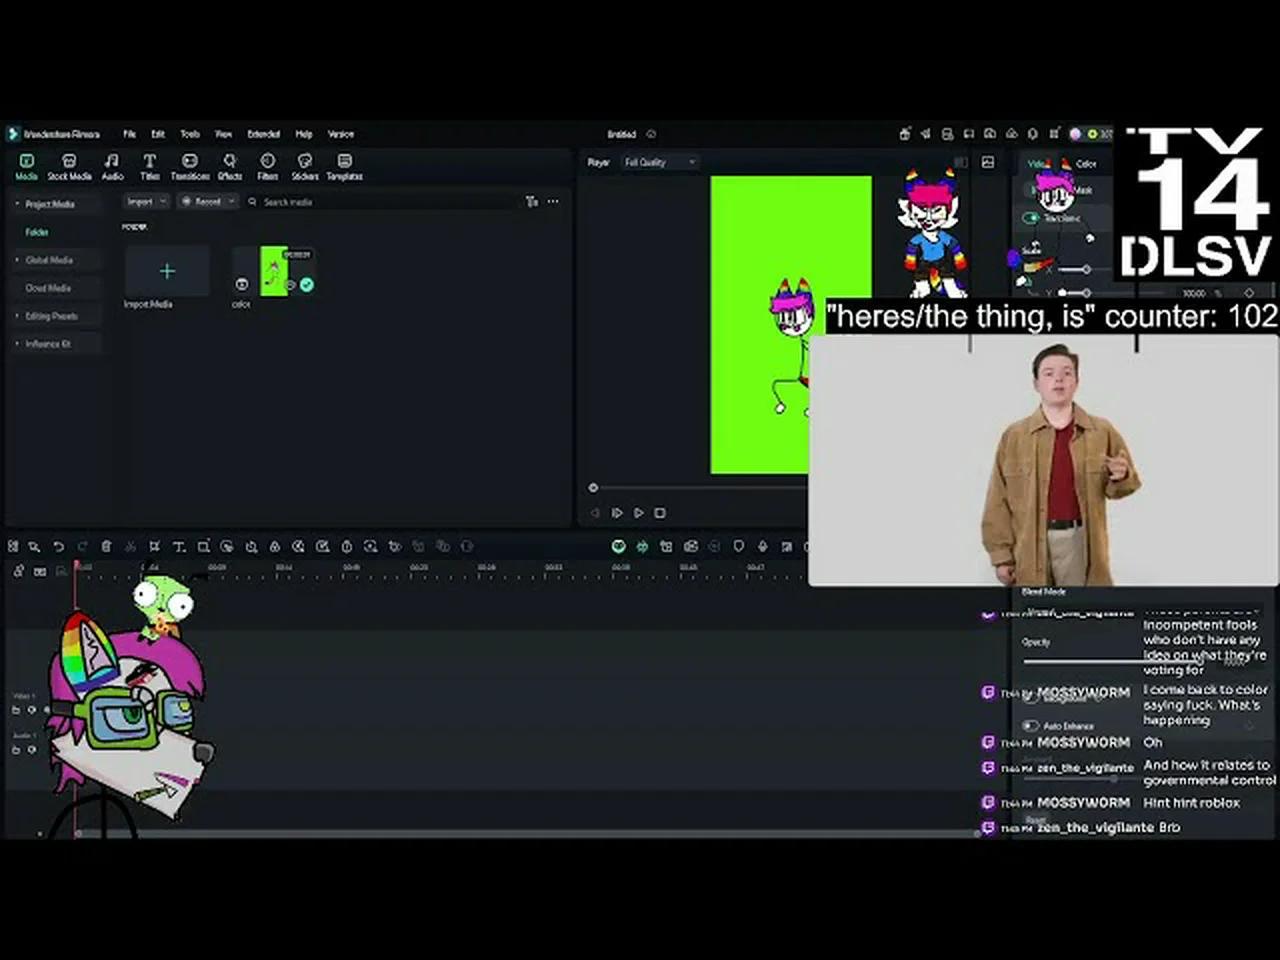1280x960 pixels.
Task: Click the trash delete icon in timeline toolbar
Action: [106, 547]
